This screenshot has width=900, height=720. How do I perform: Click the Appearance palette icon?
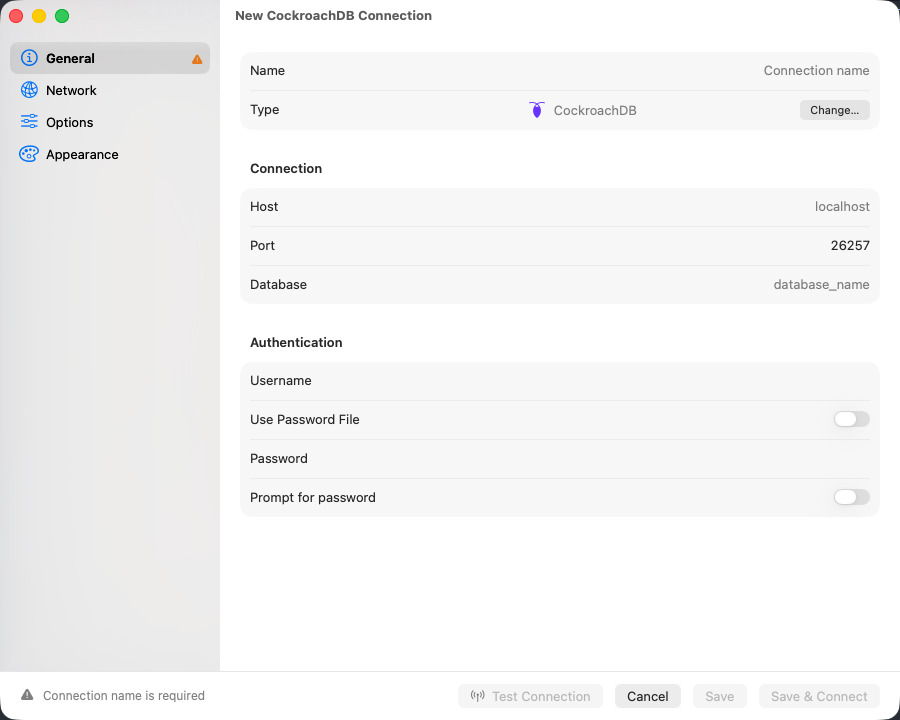click(x=29, y=154)
